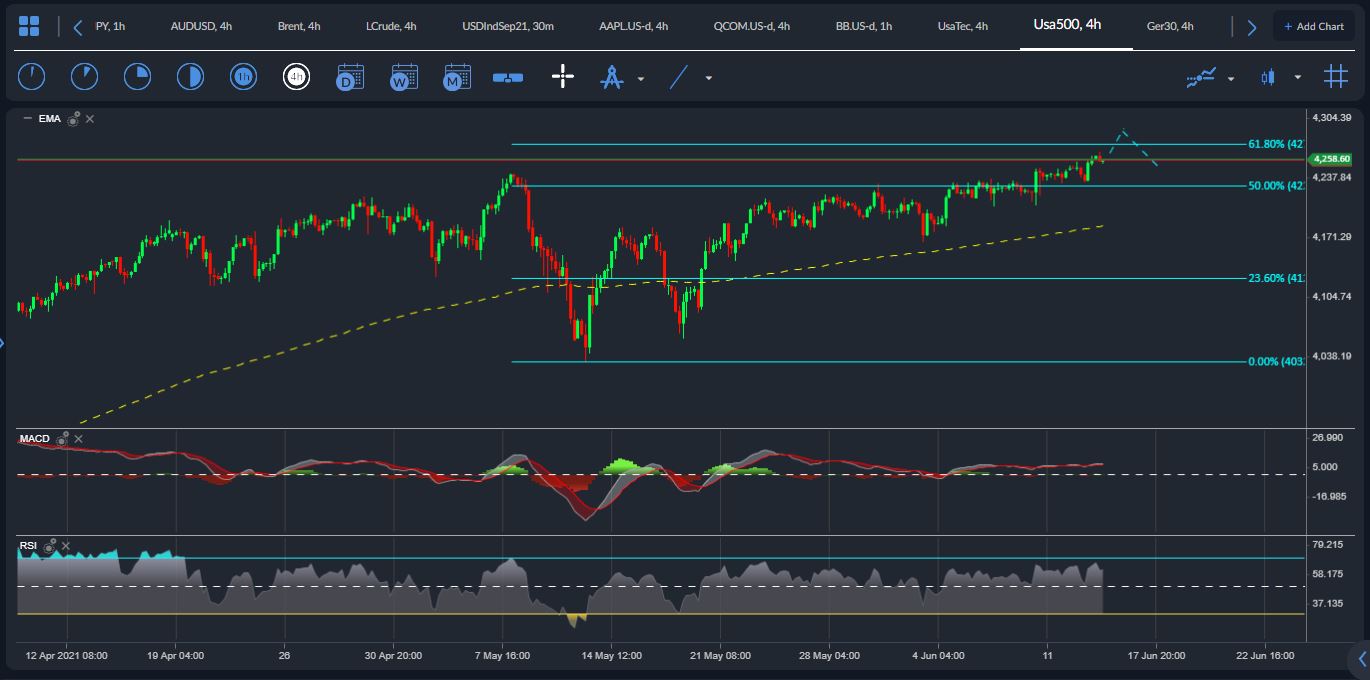Open MACD indicator settings gear
The image size is (1370, 680).
coord(63,439)
